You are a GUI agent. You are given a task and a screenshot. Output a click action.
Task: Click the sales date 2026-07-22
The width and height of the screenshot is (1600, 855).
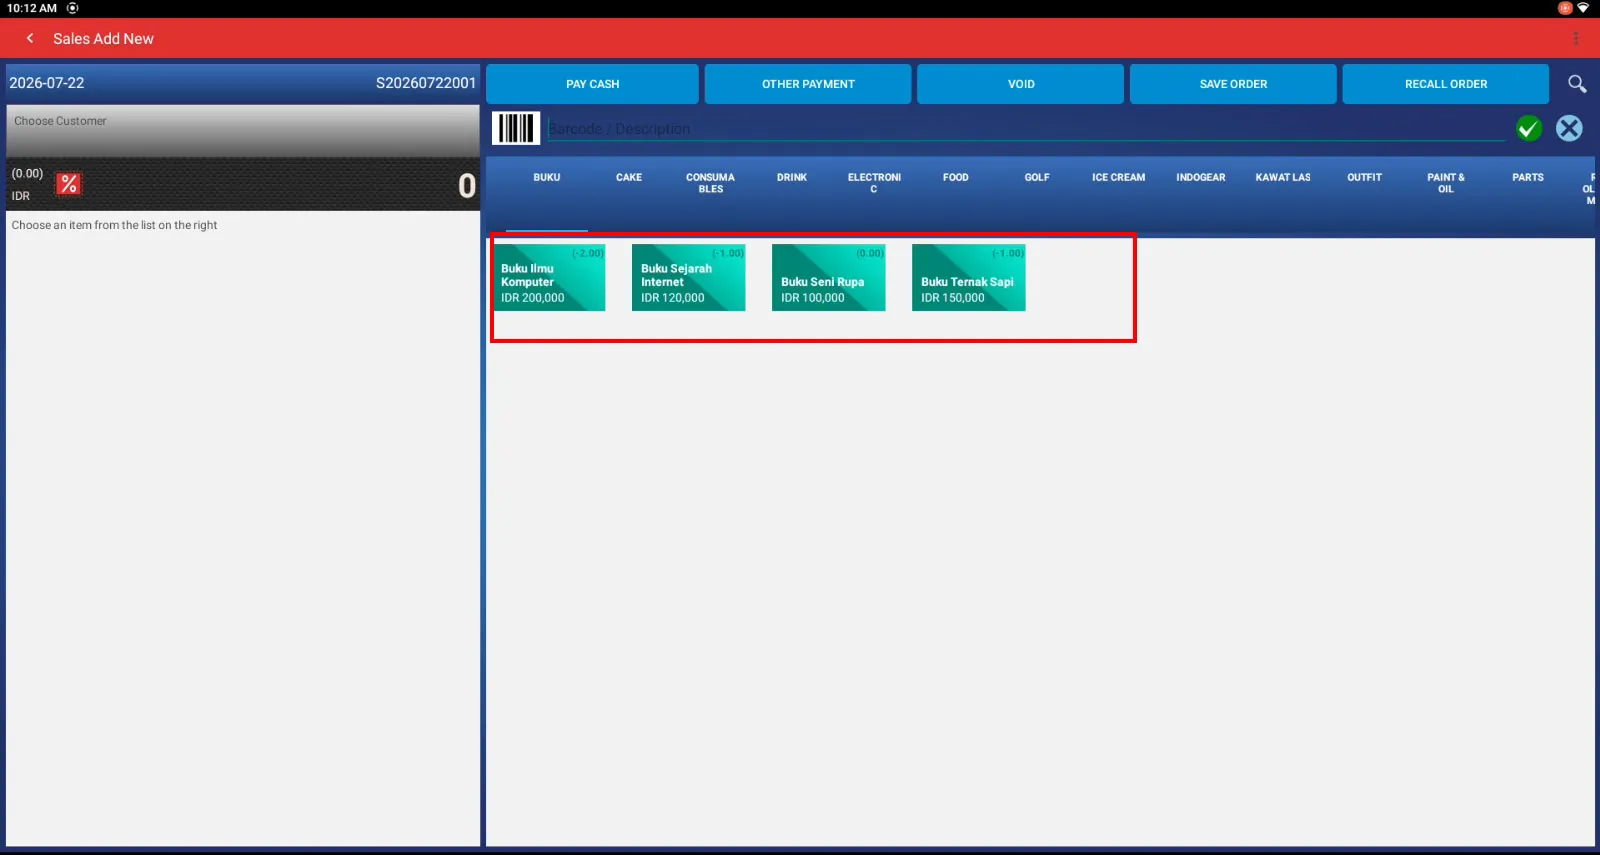[x=47, y=83]
